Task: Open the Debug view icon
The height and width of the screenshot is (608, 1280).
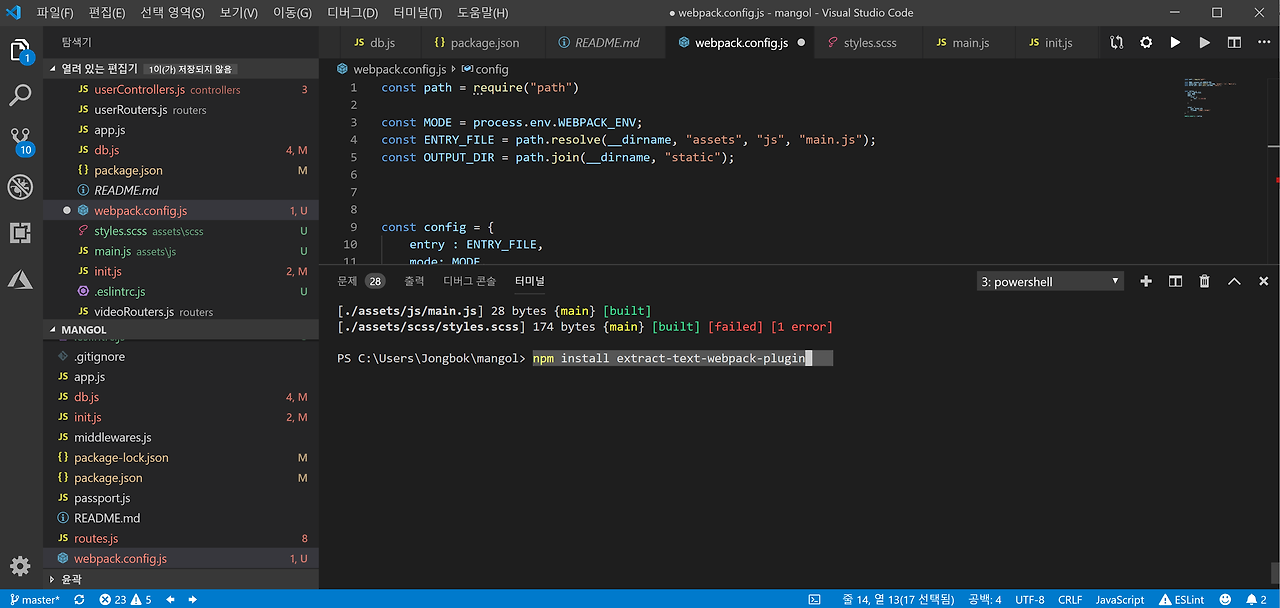Action: point(20,187)
